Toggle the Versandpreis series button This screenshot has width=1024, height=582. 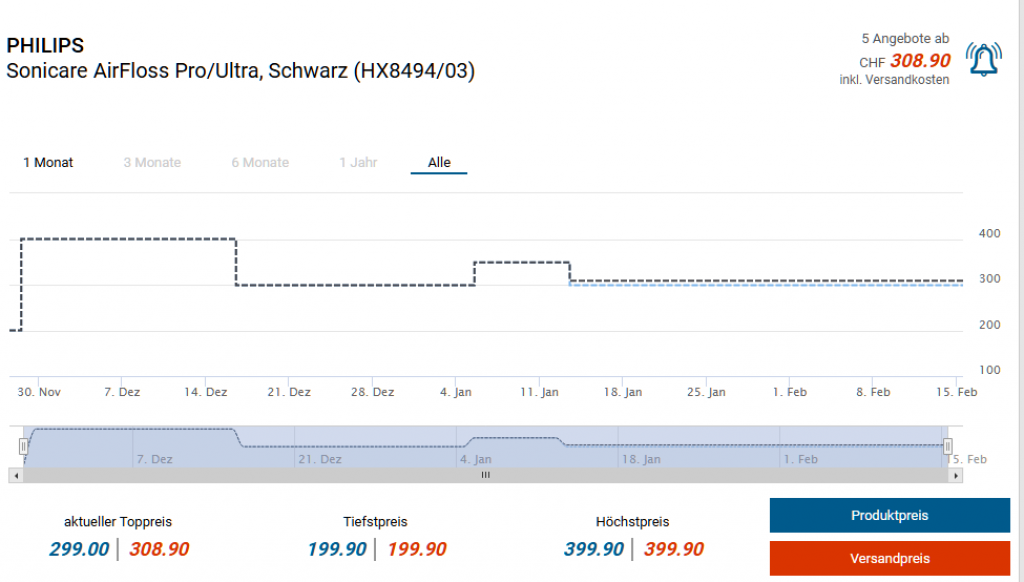click(889, 558)
